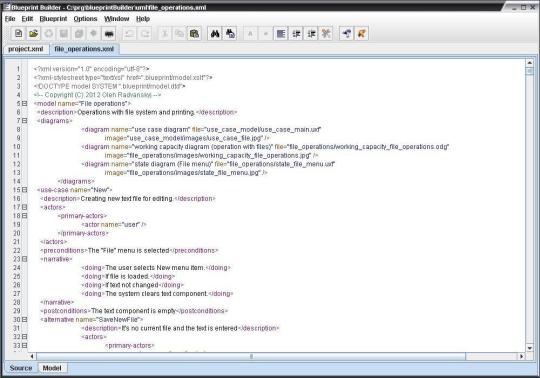Click the greyed Save All icon
This screenshot has width=540, height=378.
pos(79,34)
